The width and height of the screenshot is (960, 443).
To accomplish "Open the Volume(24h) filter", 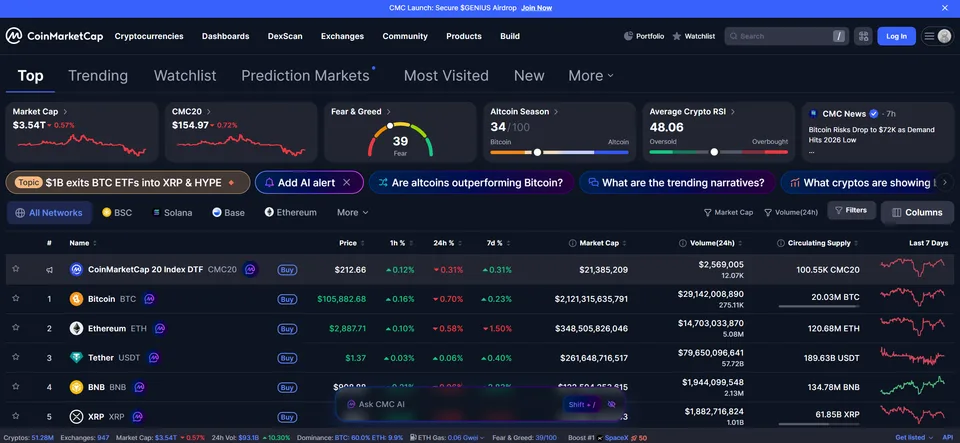I will (x=790, y=212).
